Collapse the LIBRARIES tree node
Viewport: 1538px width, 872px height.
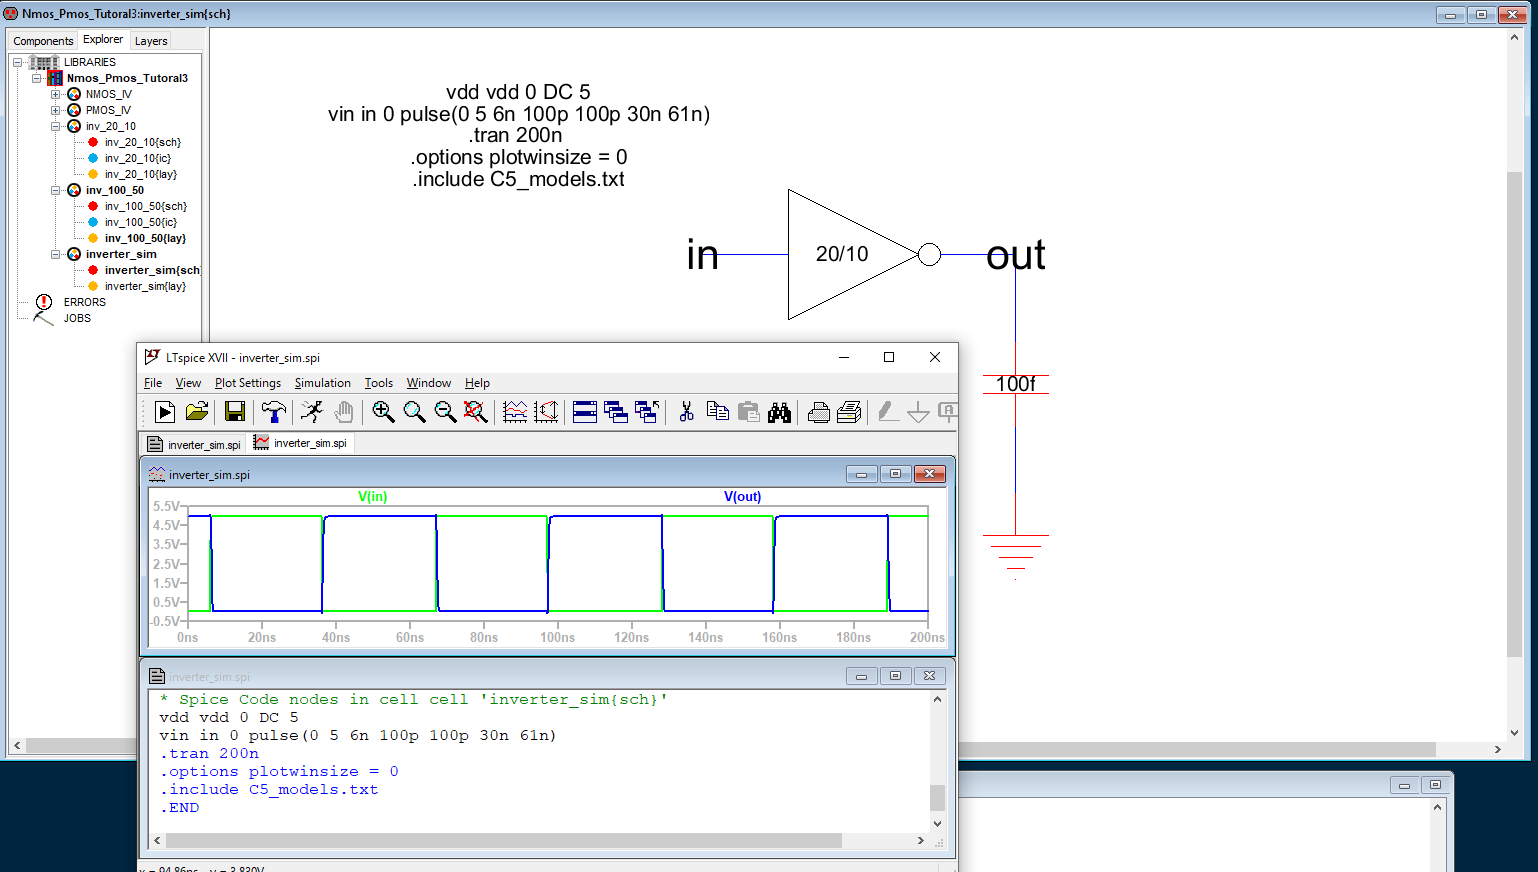tap(17, 62)
